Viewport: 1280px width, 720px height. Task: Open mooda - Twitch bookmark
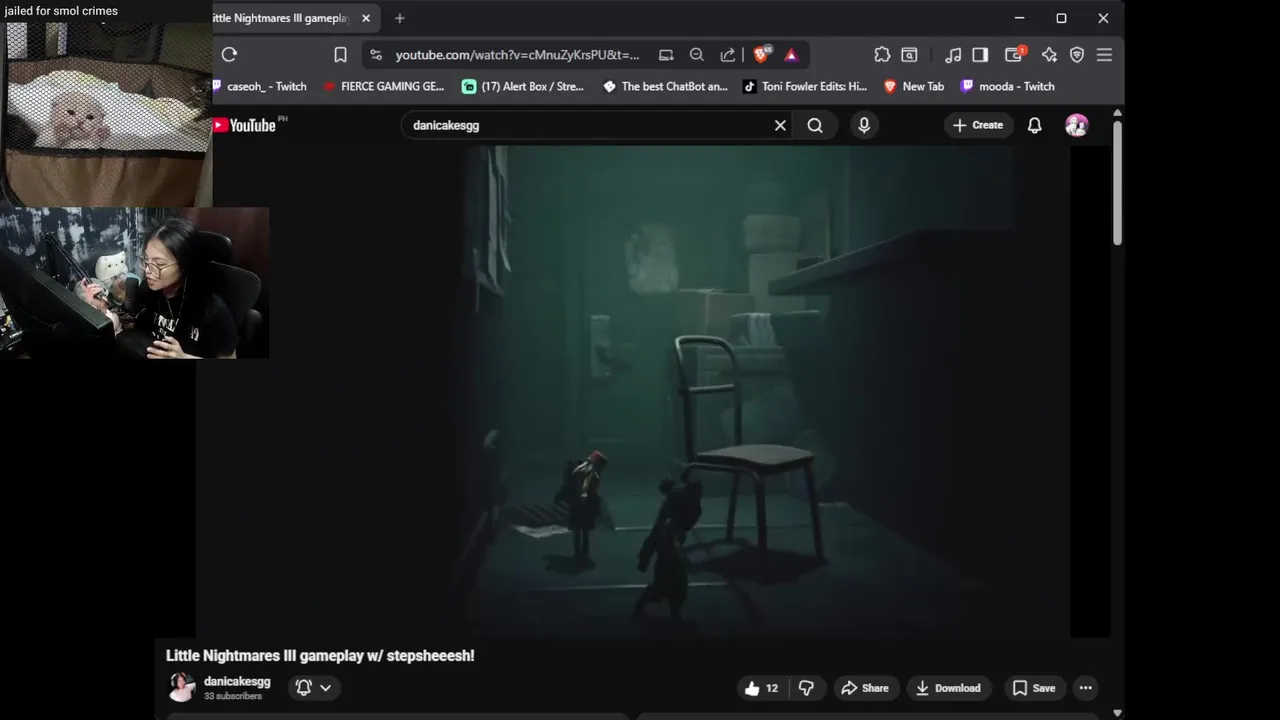click(1008, 87)
